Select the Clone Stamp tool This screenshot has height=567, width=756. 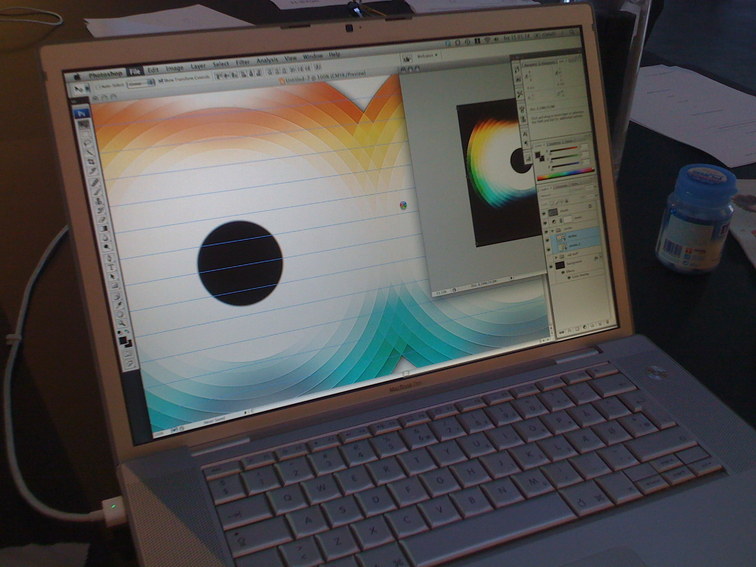(98, 201)
